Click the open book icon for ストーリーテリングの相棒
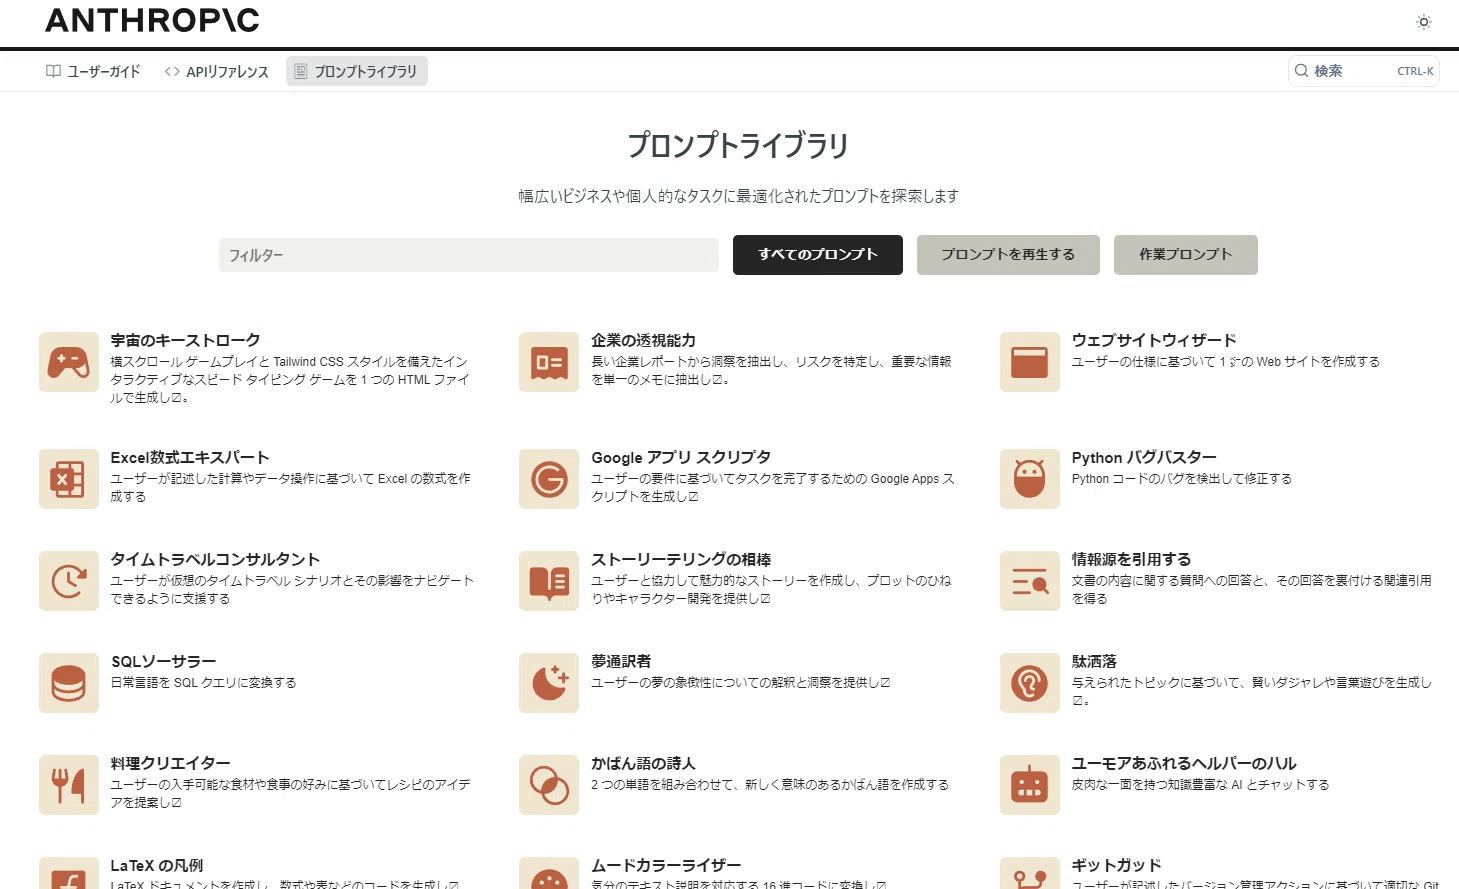 pyautogui.click(x=549, y=581)
